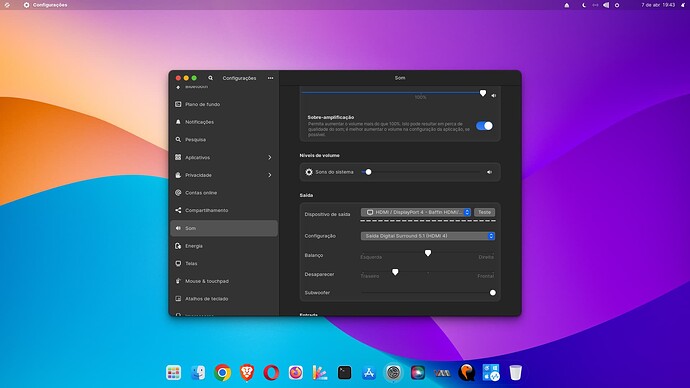Open Finder-style file manager in dock
This screenshot has width=690, height=388.
pyautogui.click(x=198, y=373)
